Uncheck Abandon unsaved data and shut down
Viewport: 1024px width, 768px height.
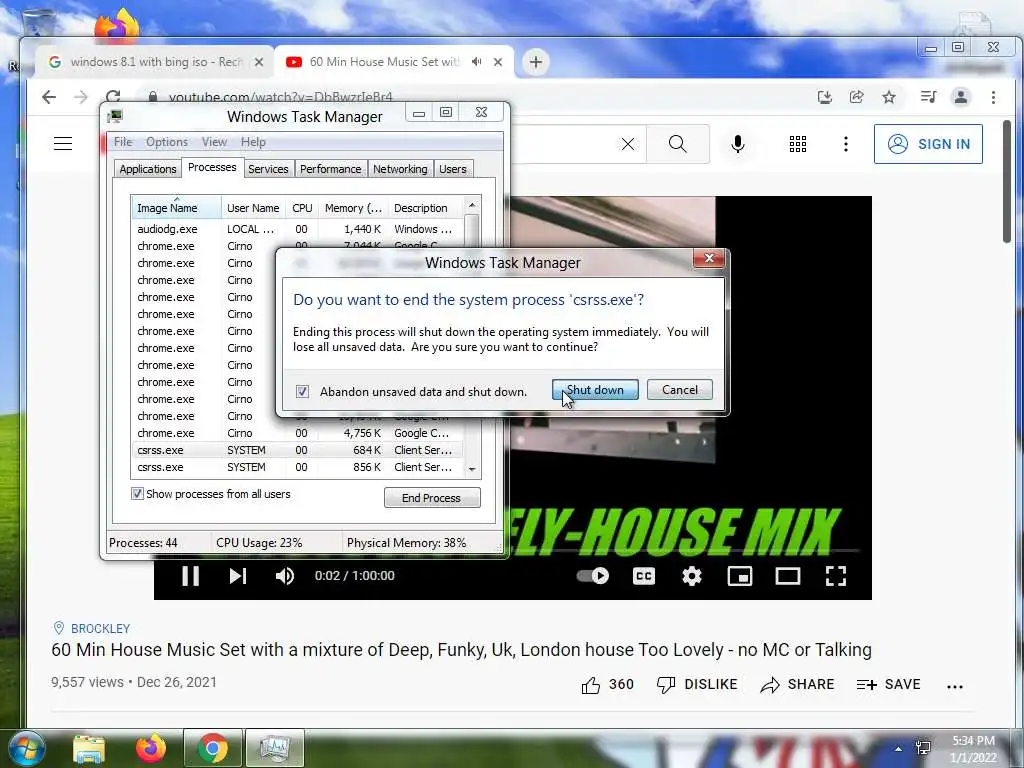coord(302,392)
